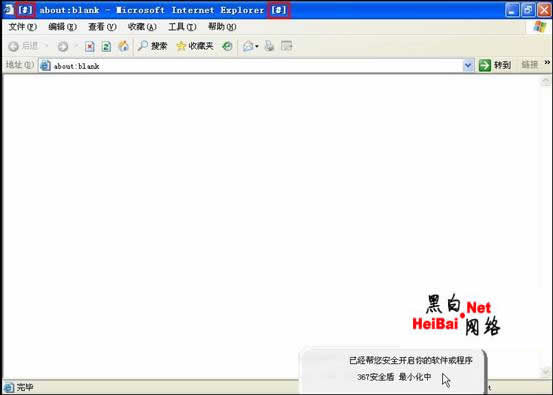The width and height of the screenshot is (553, 395).
Task: Stop page loading with the red X icon
Action: (x=90, y=46)
